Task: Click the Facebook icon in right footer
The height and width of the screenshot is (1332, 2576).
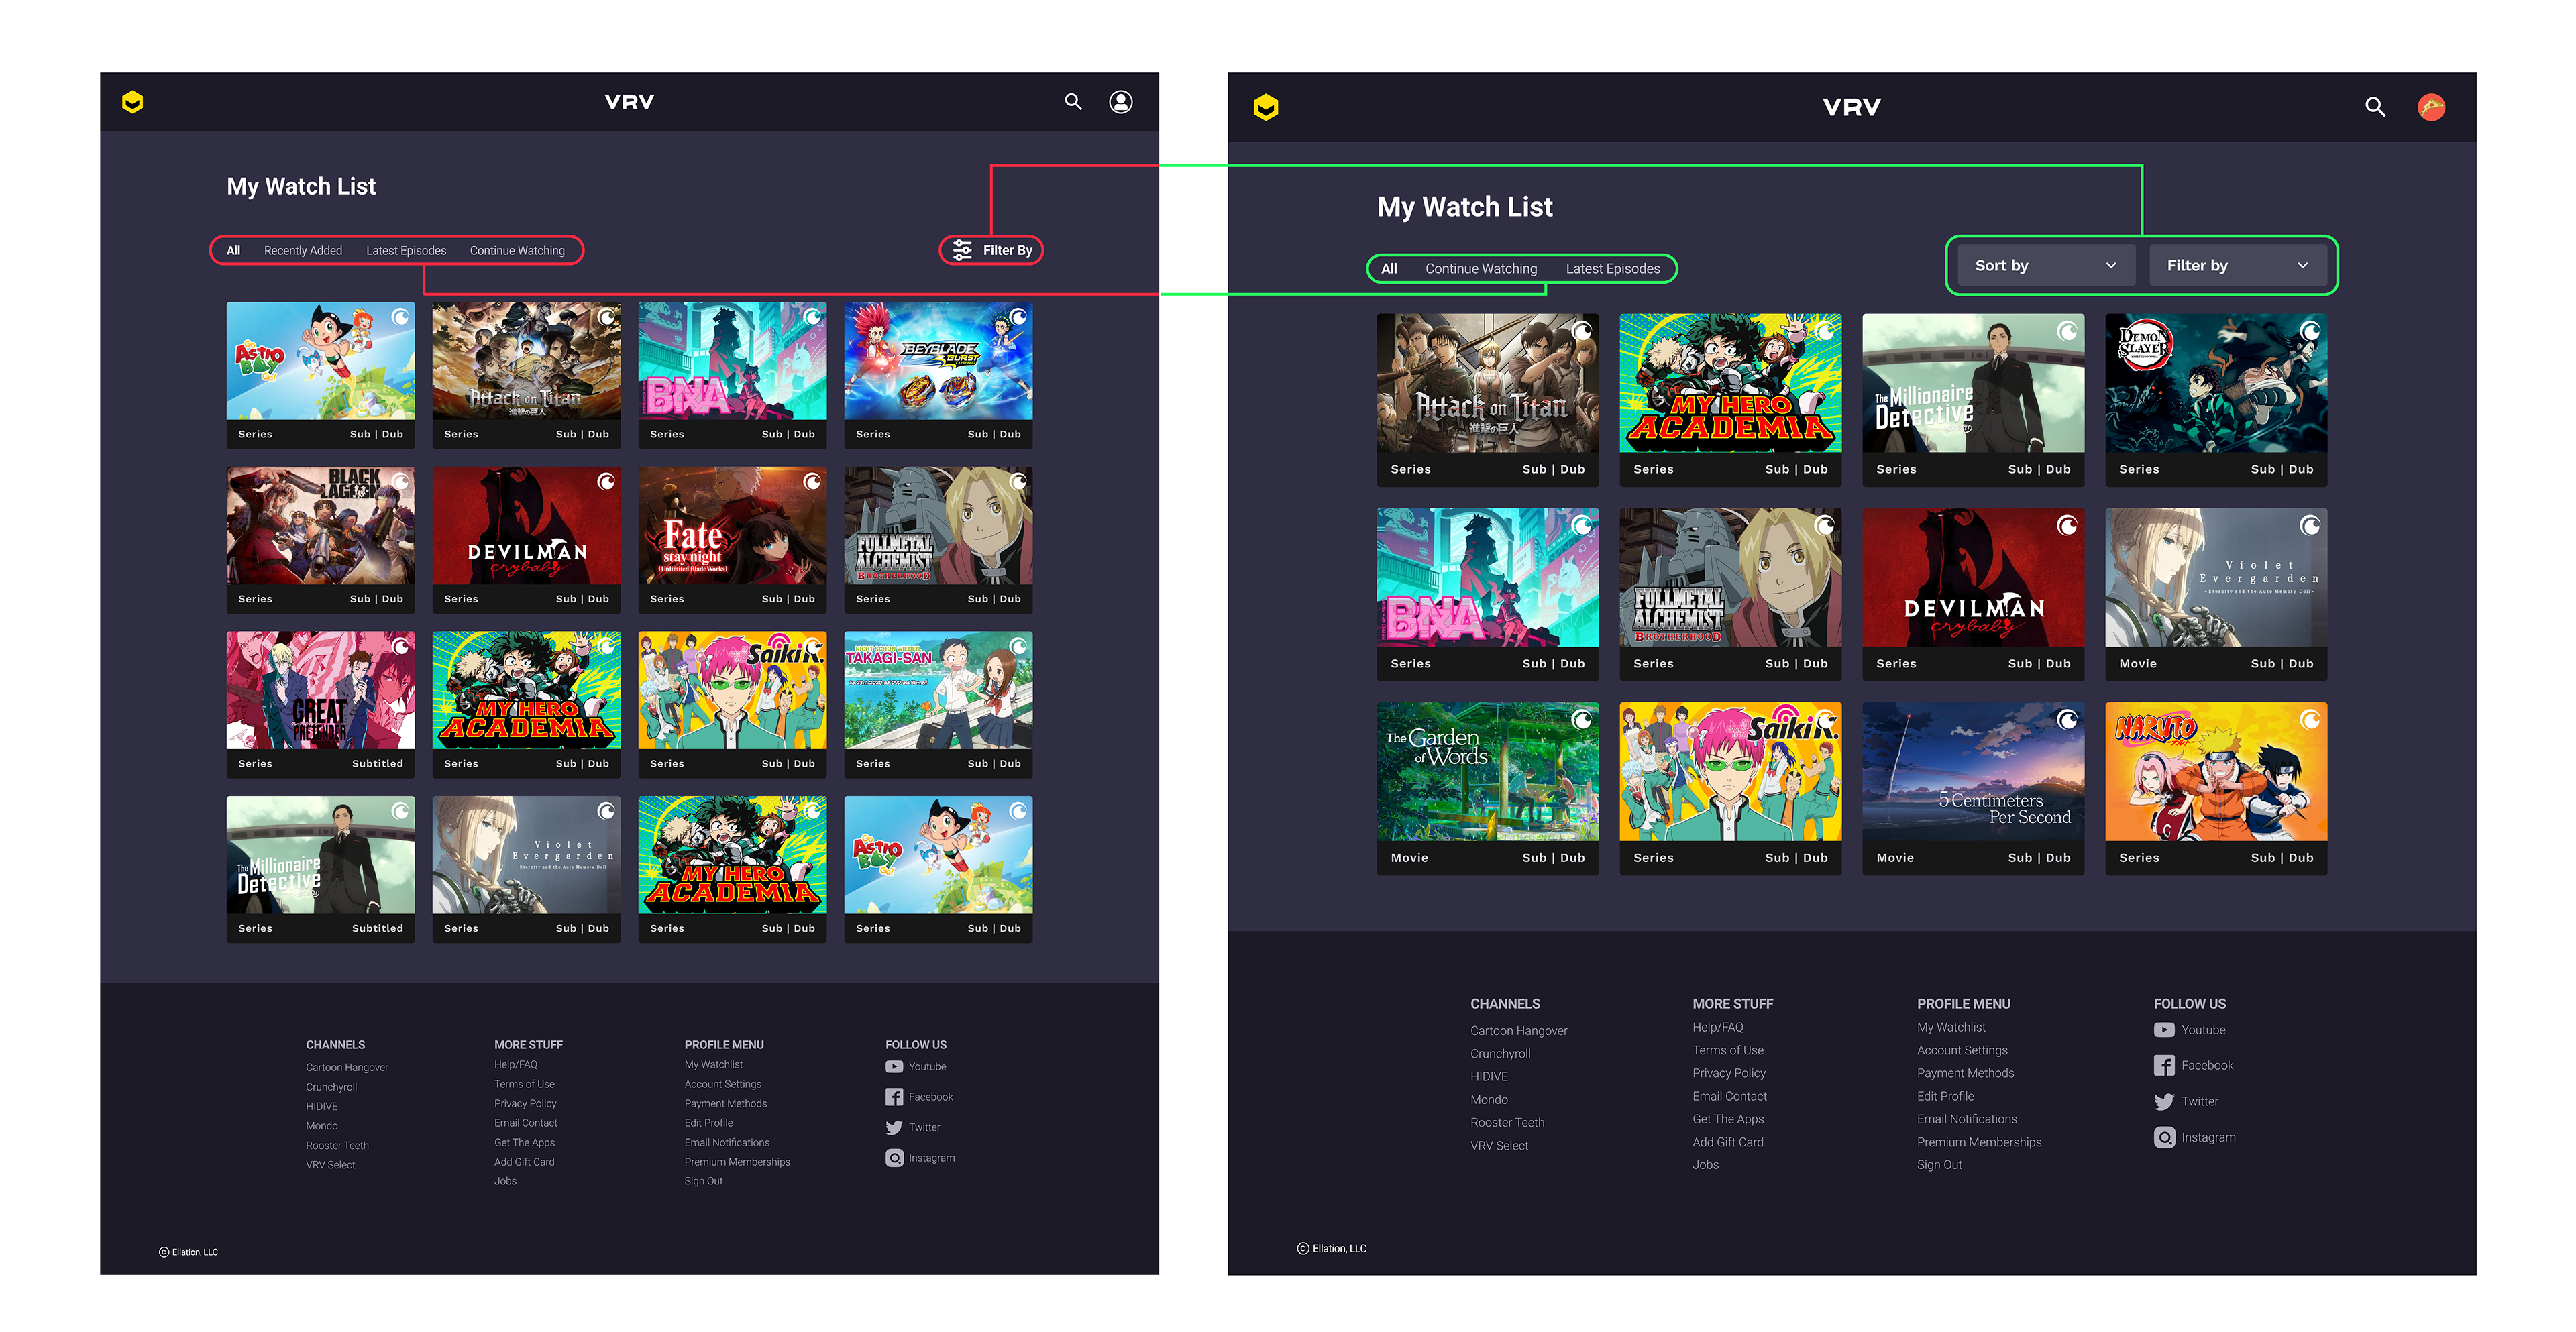Action: [x=2164, y=1066]
